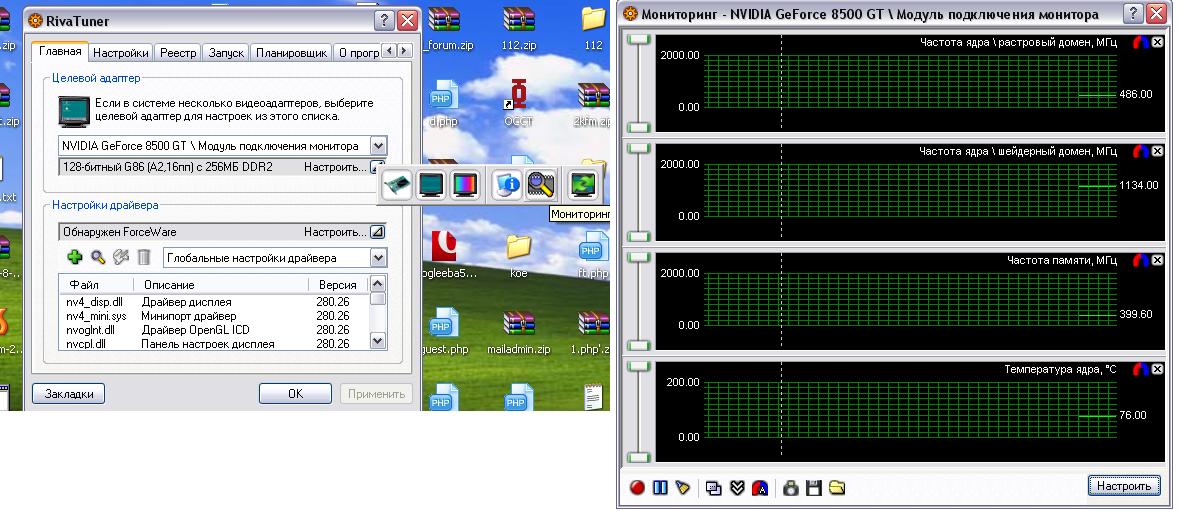Click rainbow-colored monitor icon in flyout toolbar
Image resolution: width=1197 pixels, height=512 pixels.
click(x=464, y=184)
